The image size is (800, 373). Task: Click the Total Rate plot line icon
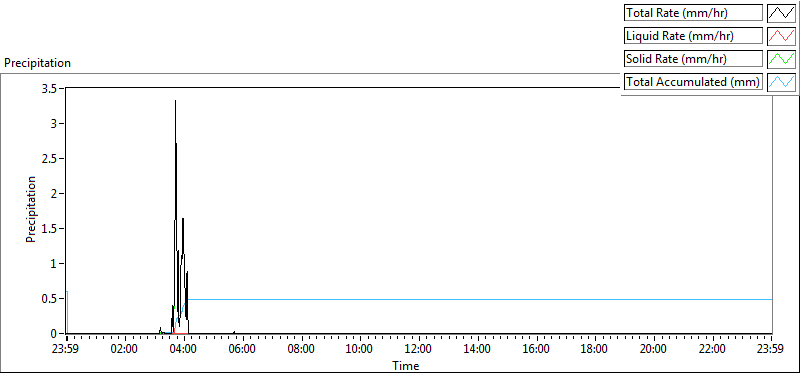782,13
